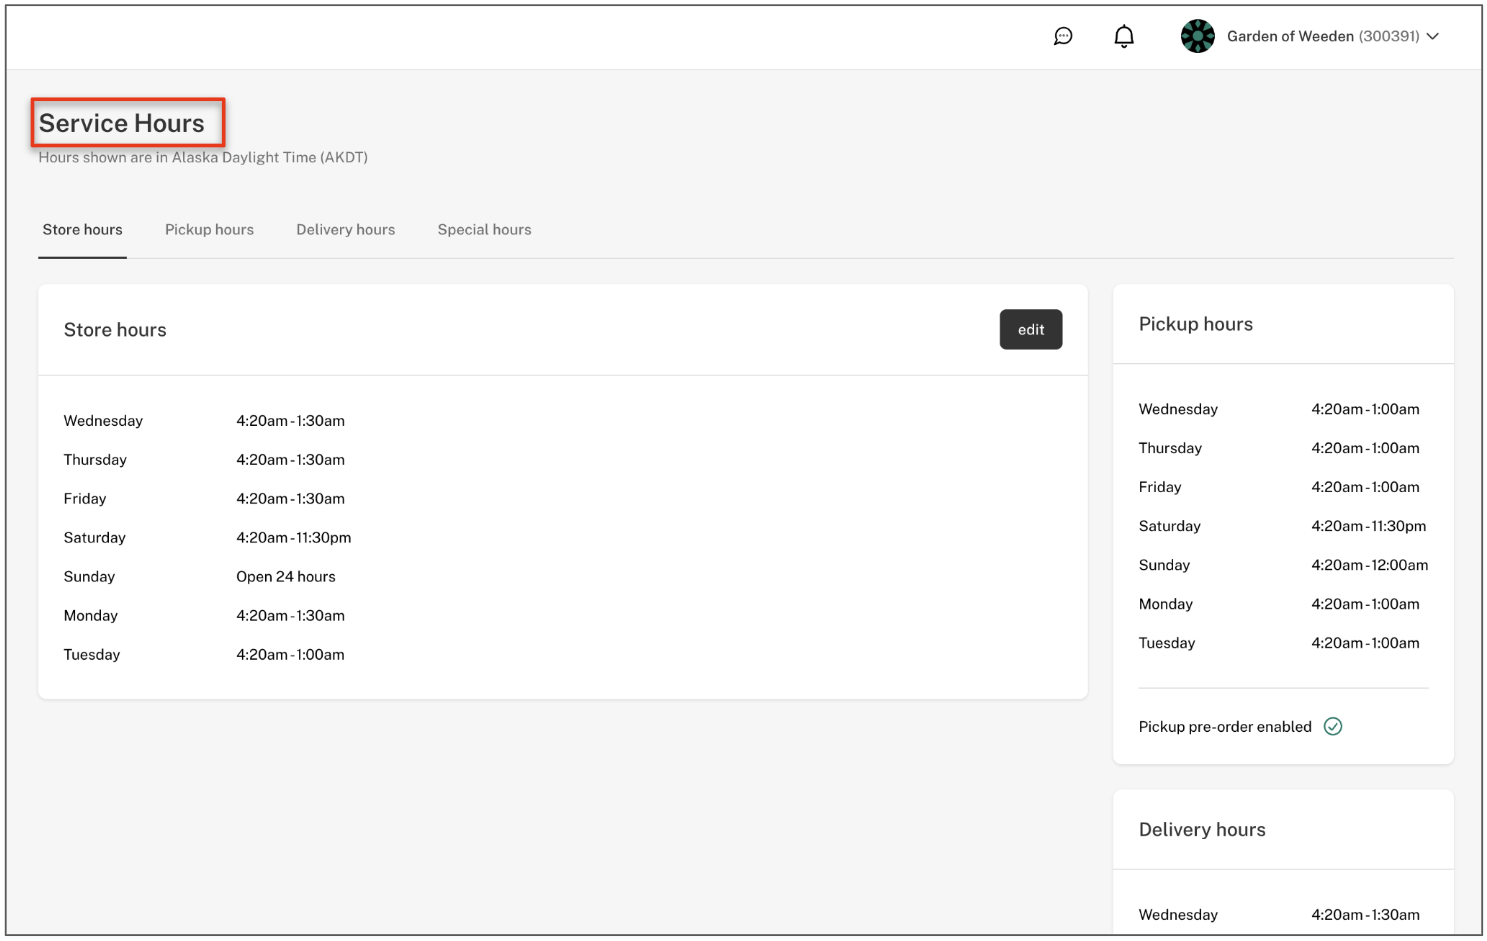The image size is (1487, 941).
Task: Click pickup Sunday hours 4:20am-12:00am
Action: coord(1370,565)
